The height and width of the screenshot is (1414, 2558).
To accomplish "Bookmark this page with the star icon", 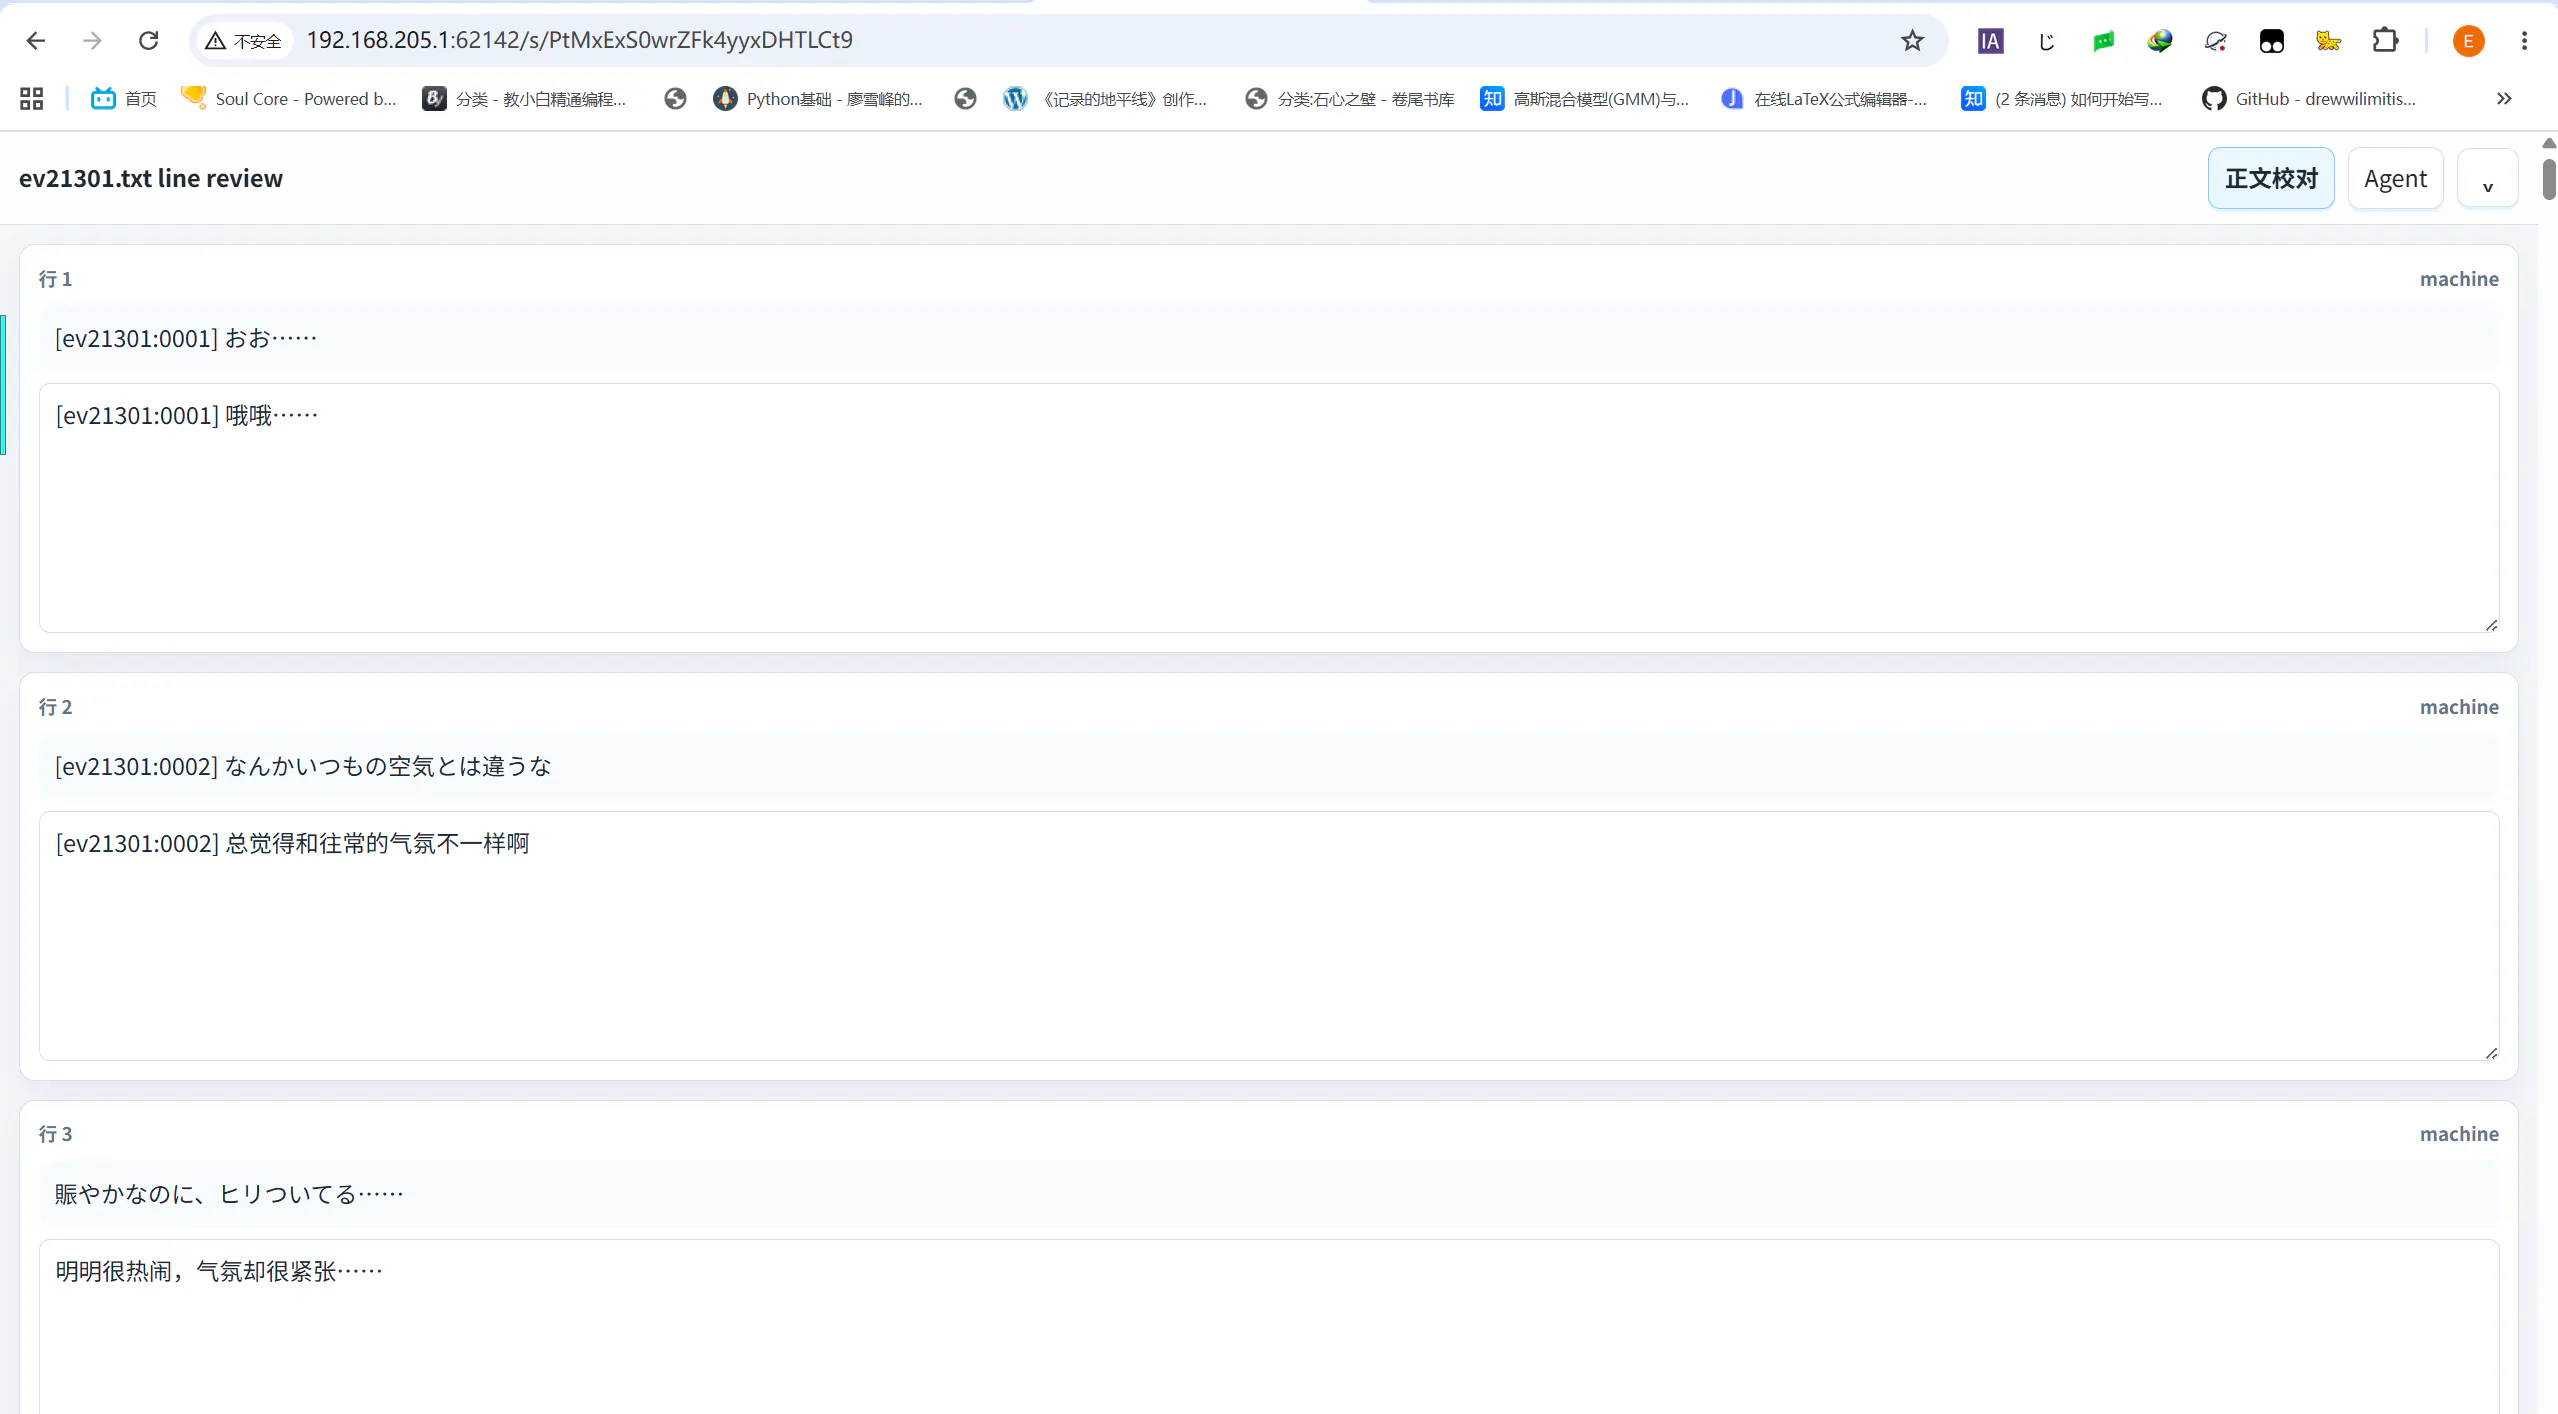I will [x=1912, y=40].
